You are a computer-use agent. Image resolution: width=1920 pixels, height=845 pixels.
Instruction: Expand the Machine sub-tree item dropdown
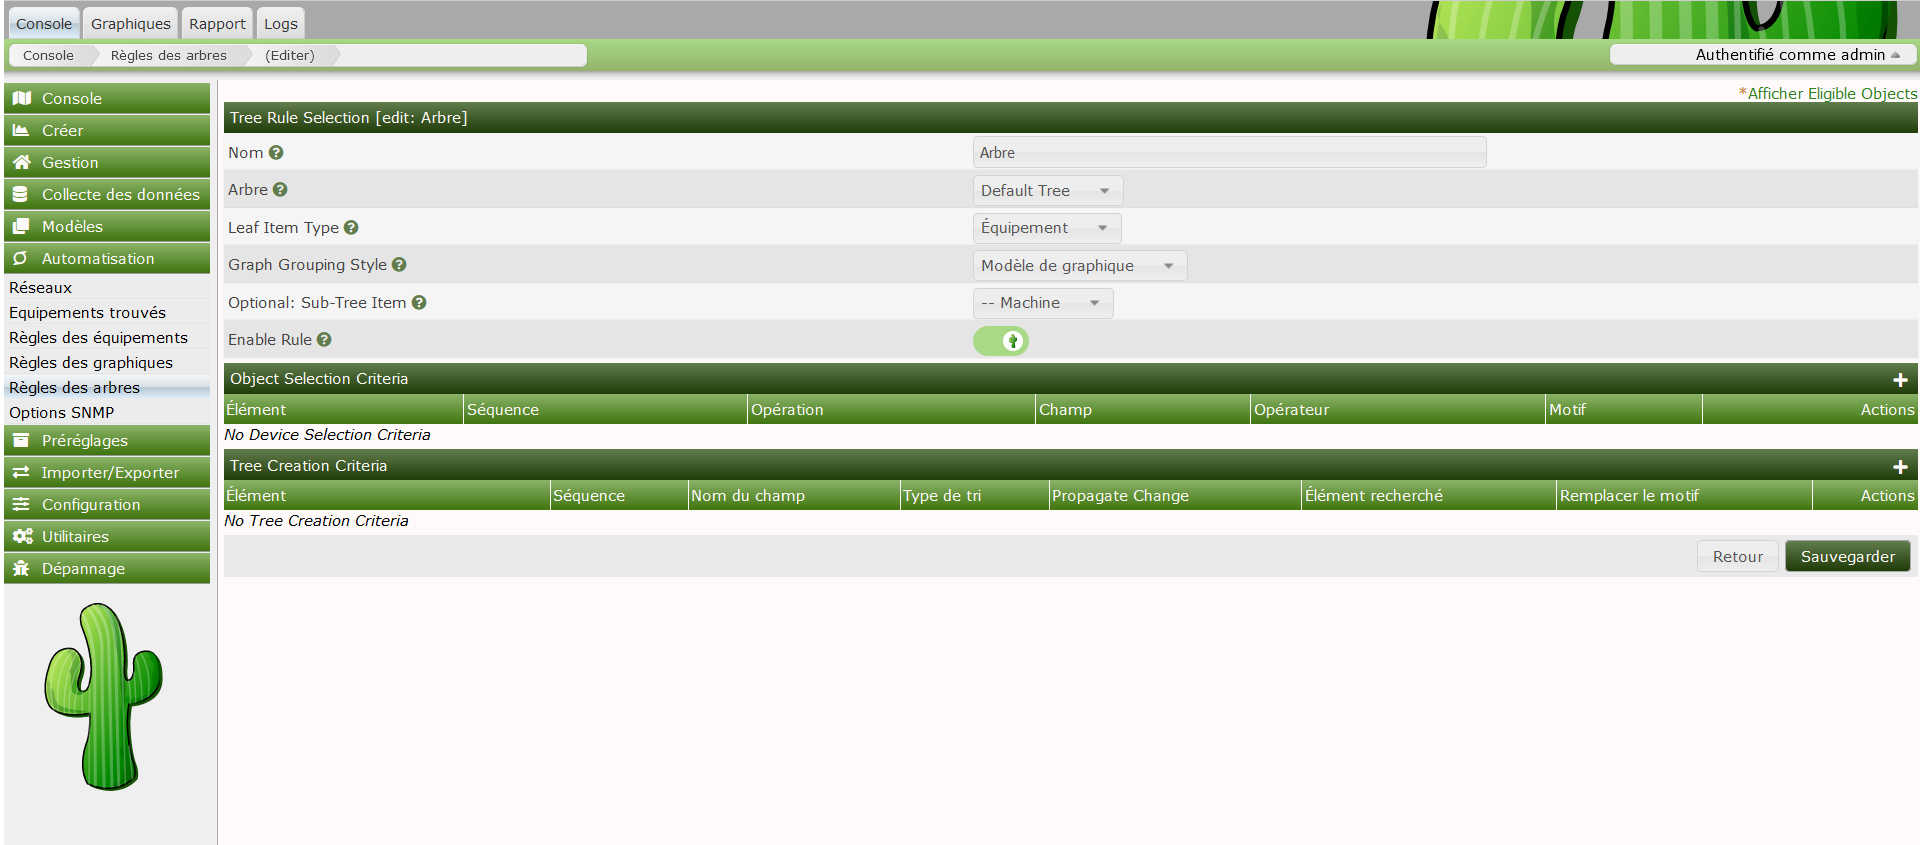(x=1041, y=303)
